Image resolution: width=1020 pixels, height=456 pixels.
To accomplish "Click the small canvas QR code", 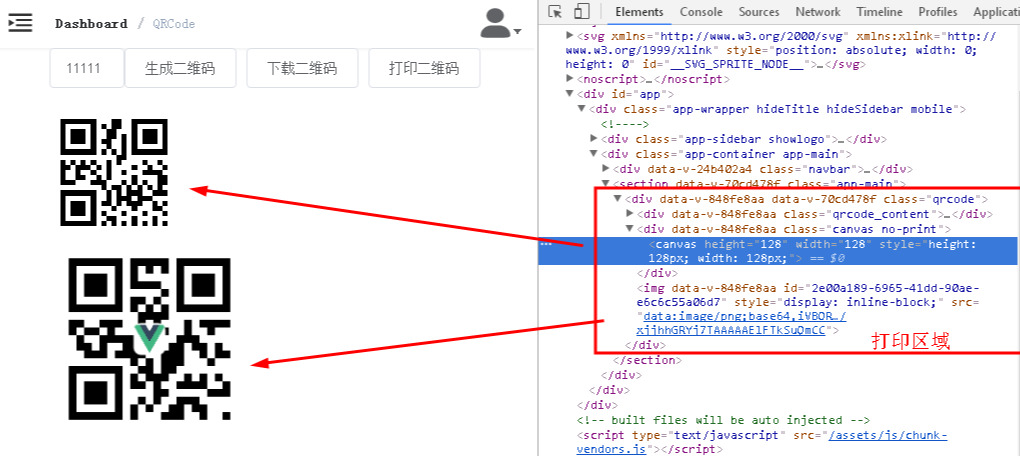I will [x=114, y=172].
